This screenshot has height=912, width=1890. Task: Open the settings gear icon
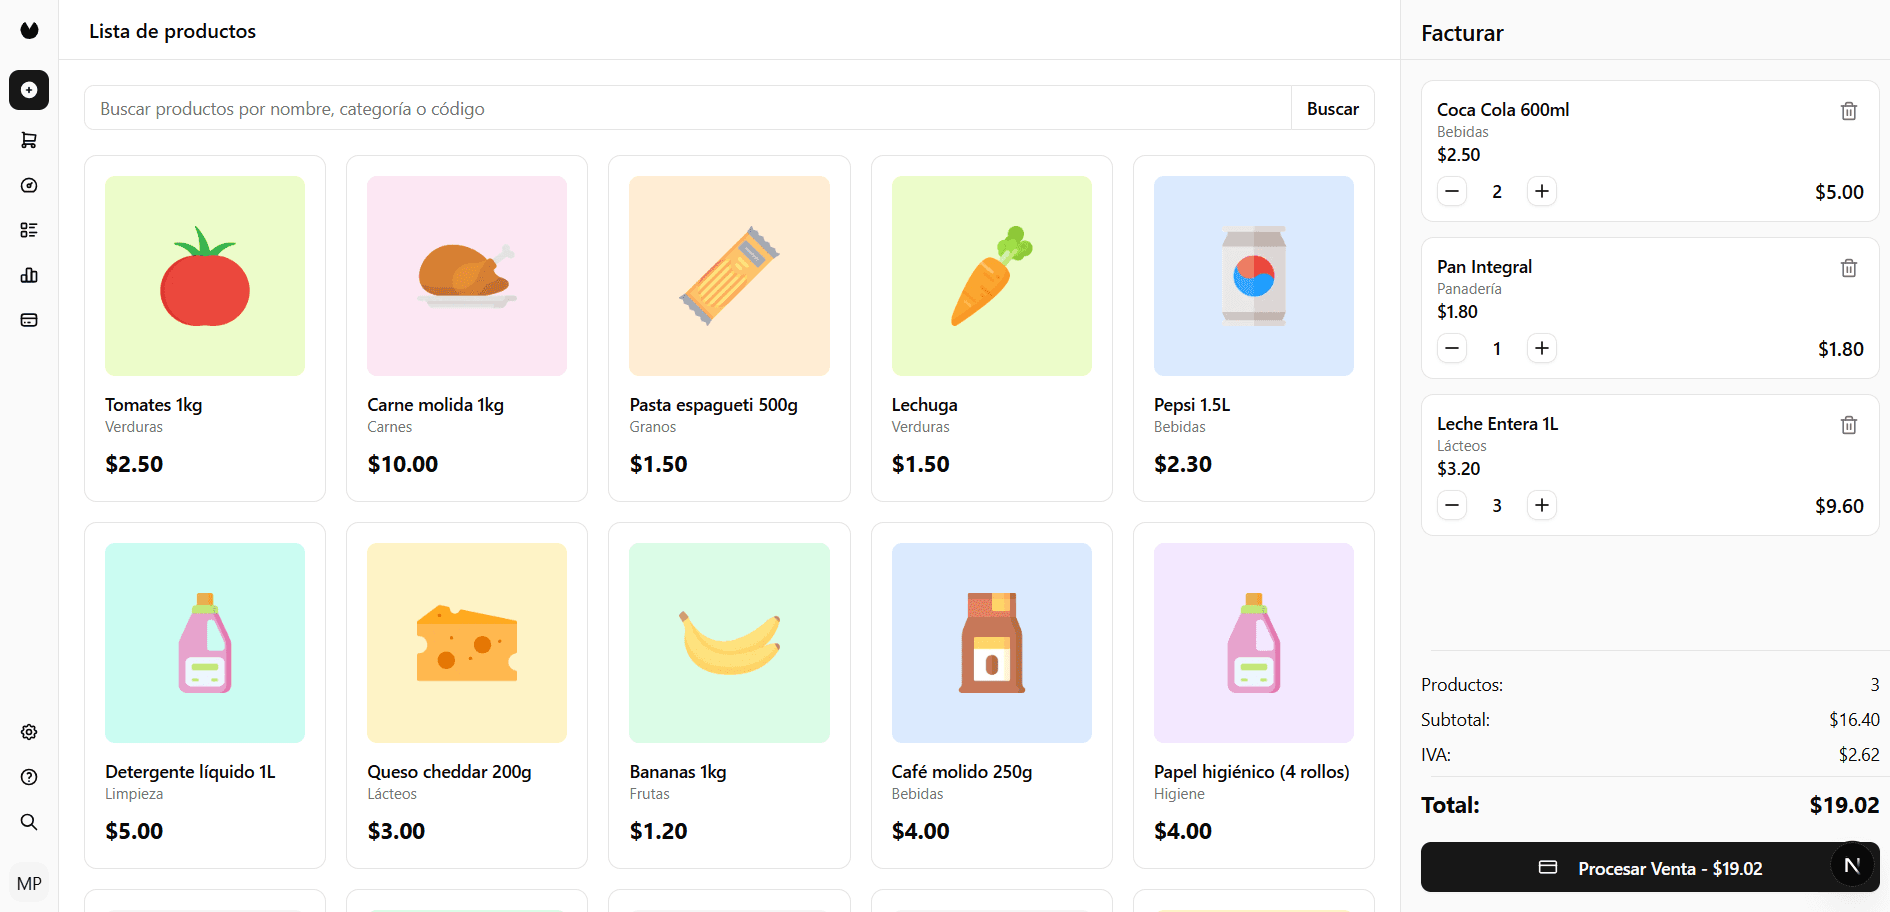pyautogui.click(x=29, y=732)
